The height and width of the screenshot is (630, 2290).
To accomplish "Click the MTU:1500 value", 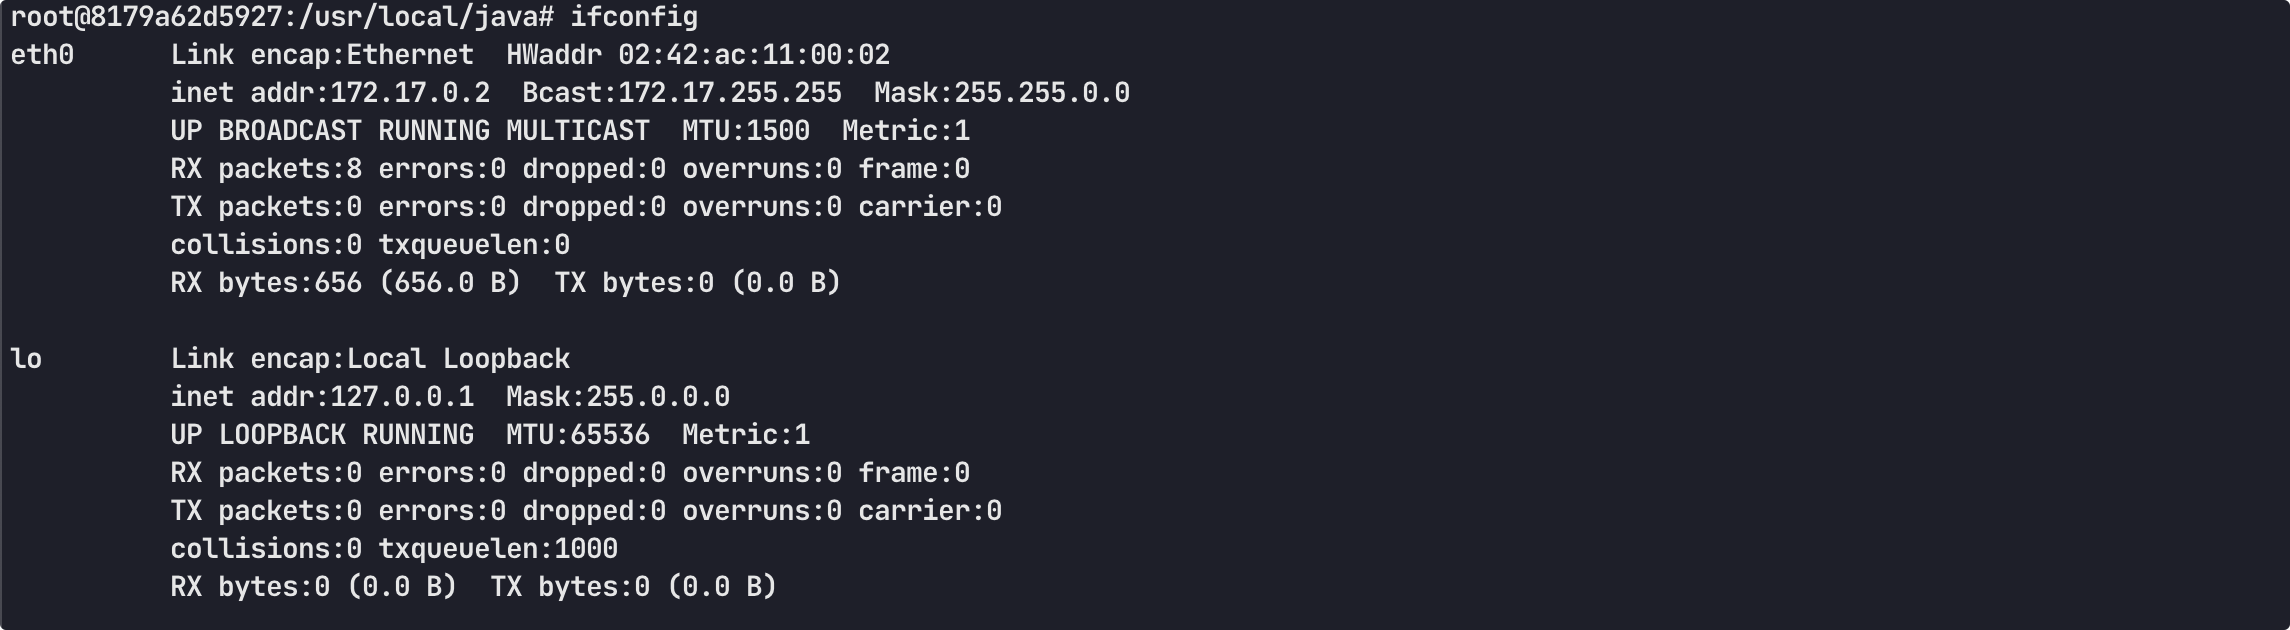I will click(746, 131).
